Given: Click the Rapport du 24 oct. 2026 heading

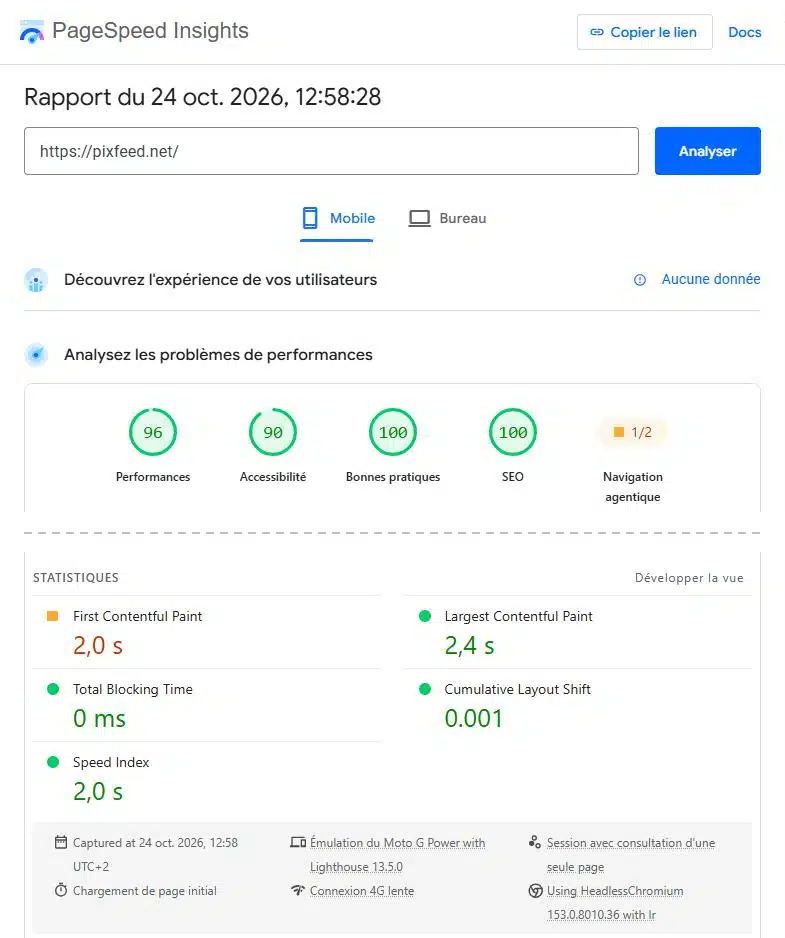Looking at the screenshot, I should click(202, 97).
